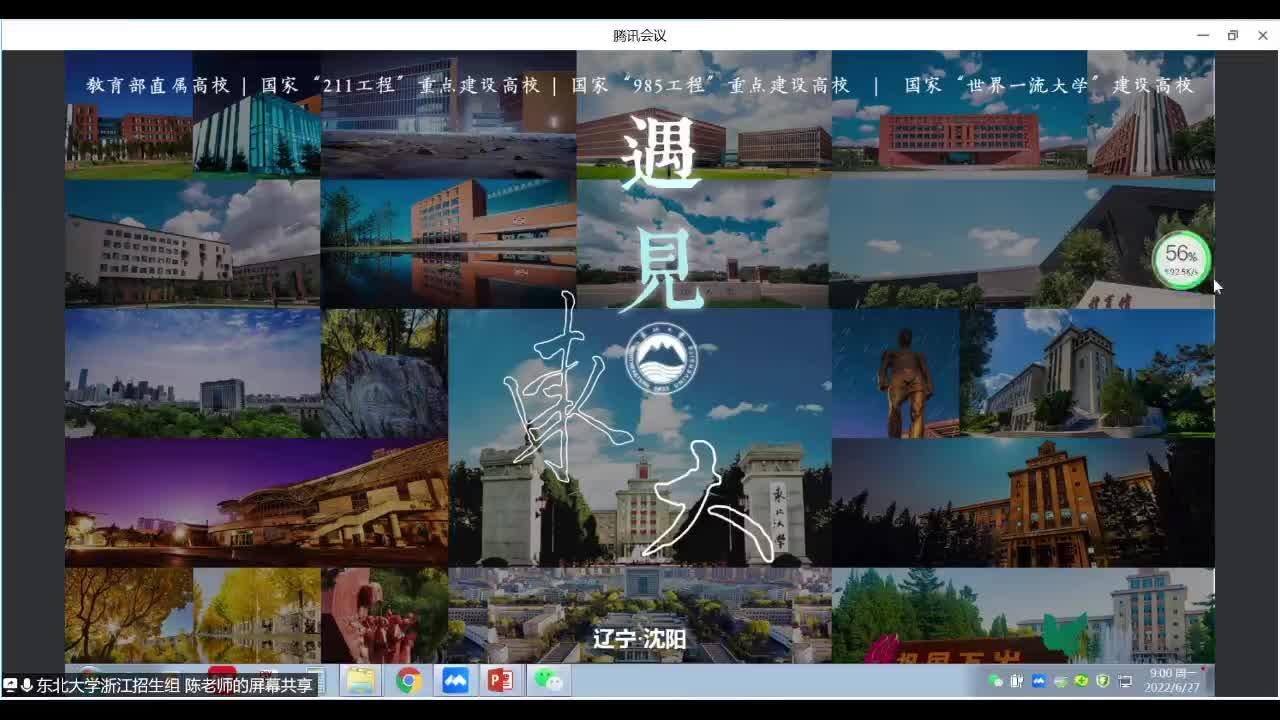Click the security shield tray icon

pos(1103,681)
